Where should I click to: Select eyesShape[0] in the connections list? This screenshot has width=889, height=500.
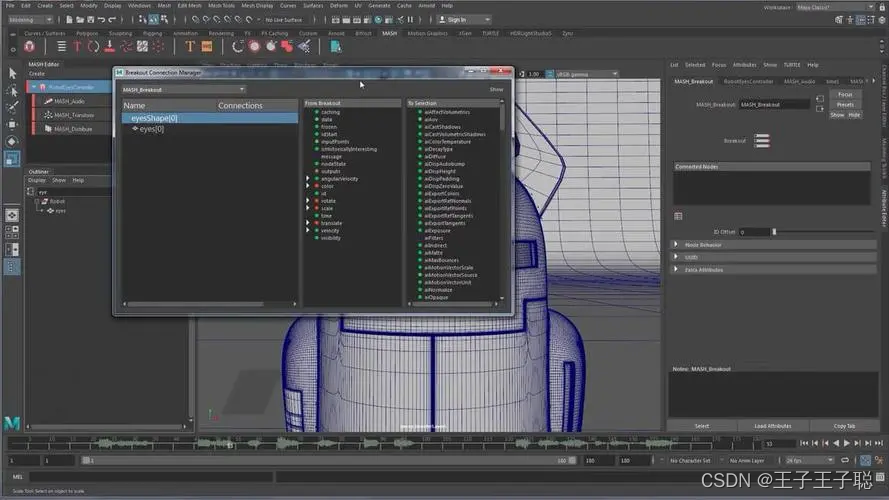(153, 118)
